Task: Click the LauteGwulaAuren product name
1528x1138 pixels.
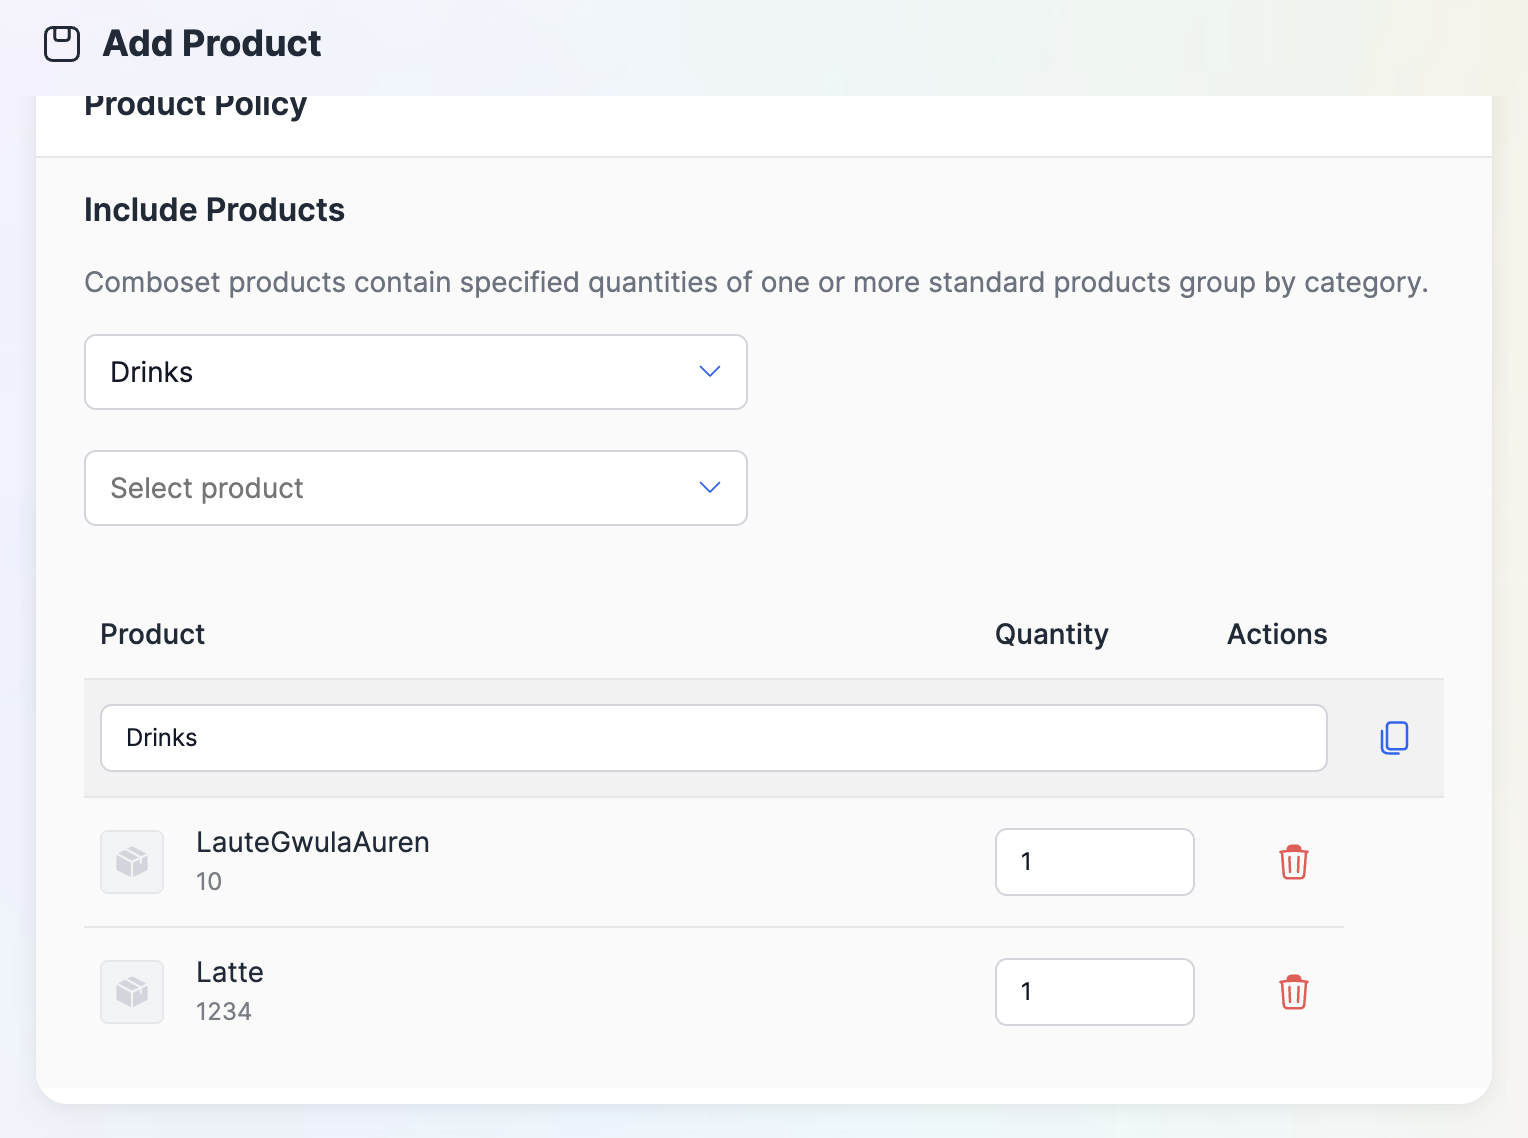Action: point(313,842)
